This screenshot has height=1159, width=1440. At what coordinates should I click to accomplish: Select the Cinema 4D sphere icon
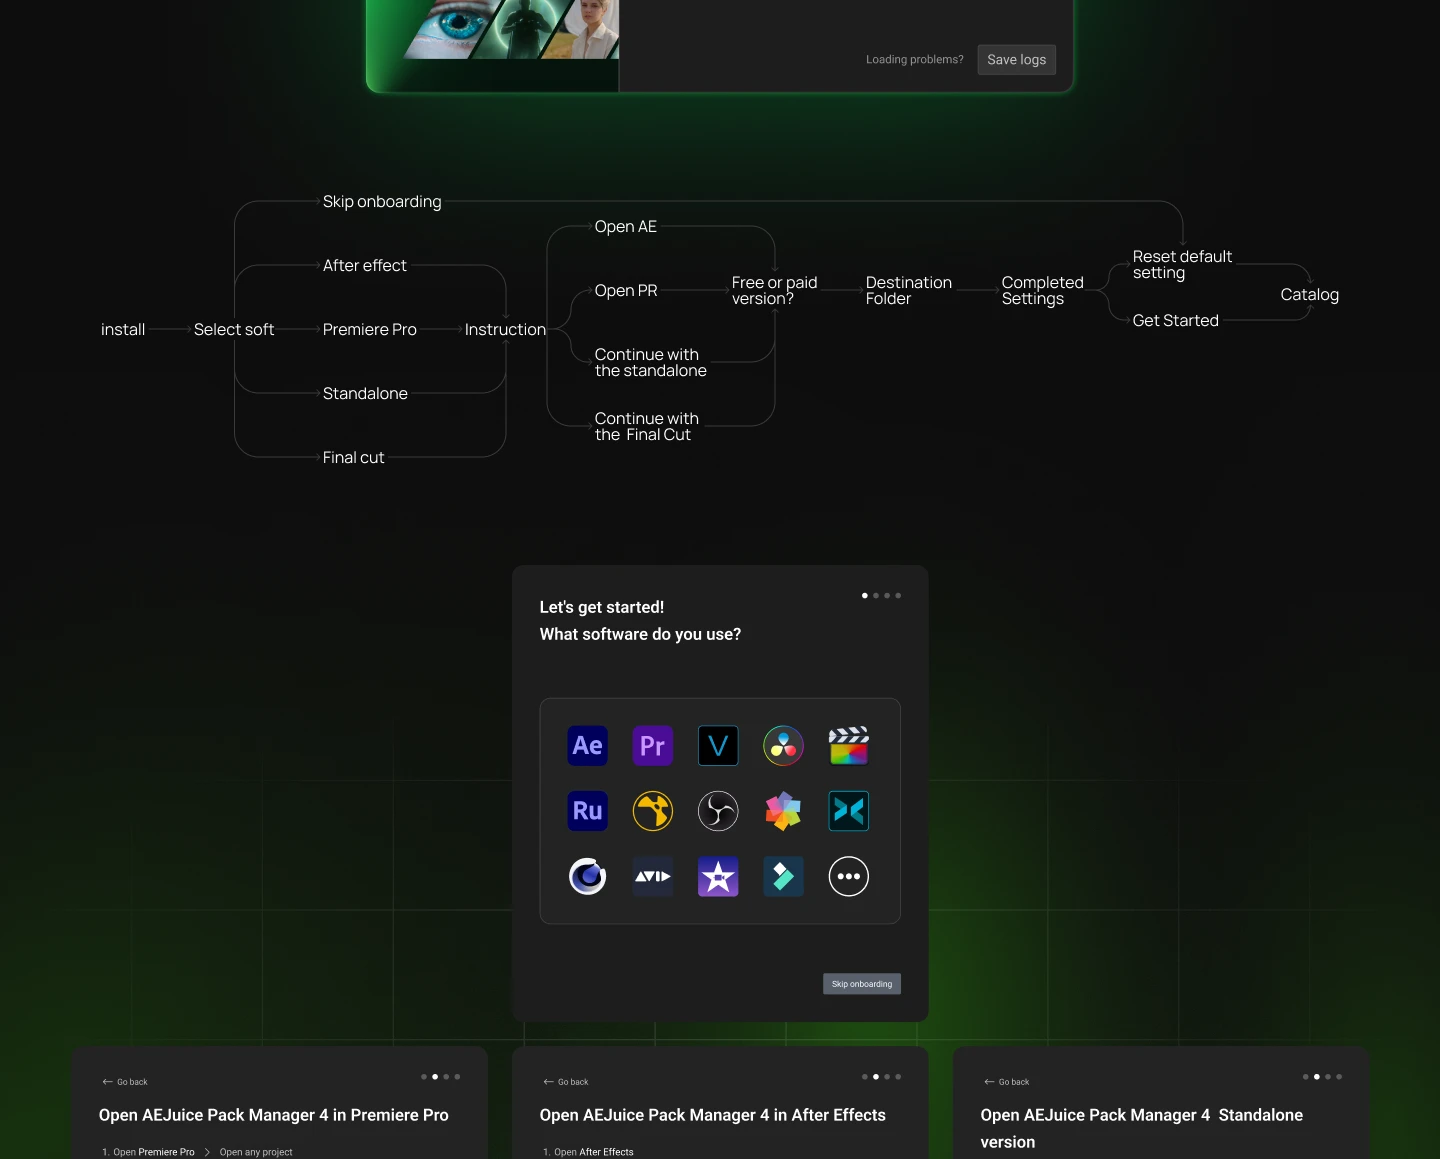point(588,877)
